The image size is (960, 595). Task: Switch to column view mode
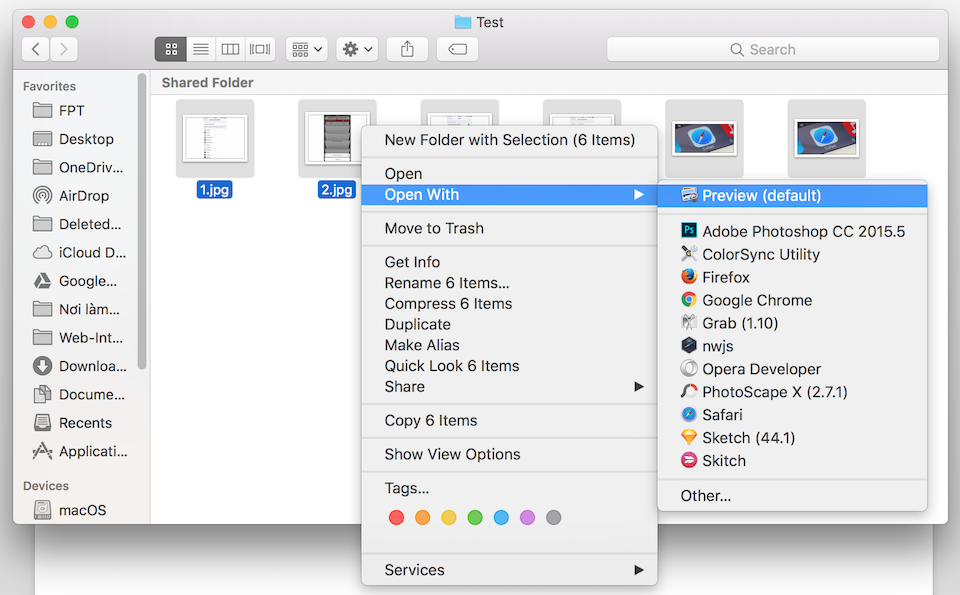(230, 48)
